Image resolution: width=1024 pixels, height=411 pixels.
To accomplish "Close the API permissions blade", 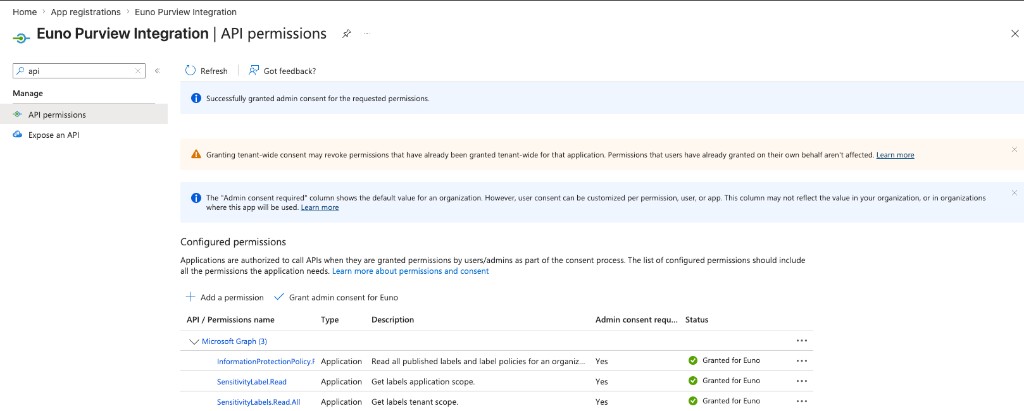I will [x=1014, y=34].
